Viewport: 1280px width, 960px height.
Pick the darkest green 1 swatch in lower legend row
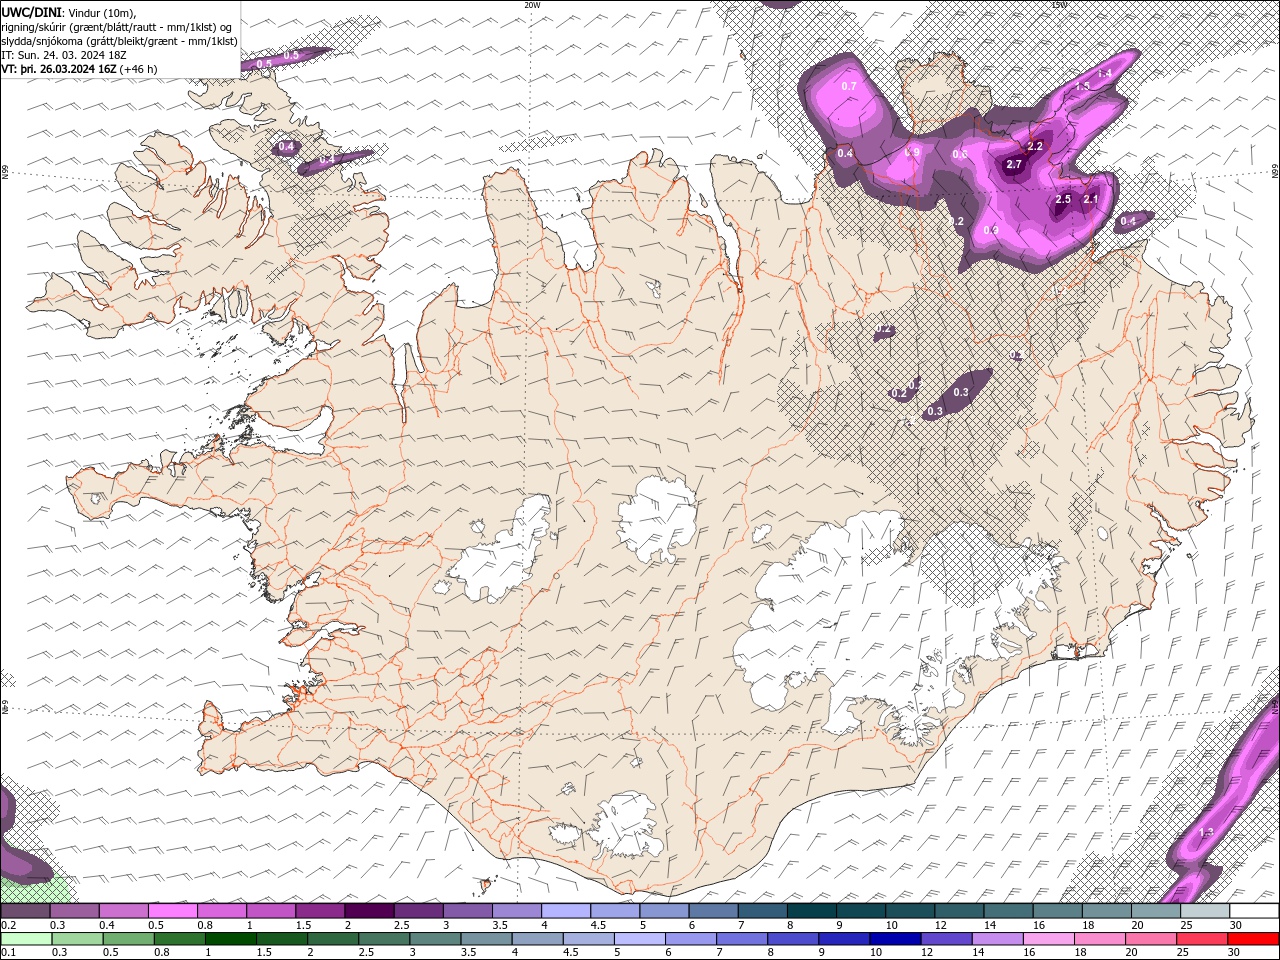point(230,939)
